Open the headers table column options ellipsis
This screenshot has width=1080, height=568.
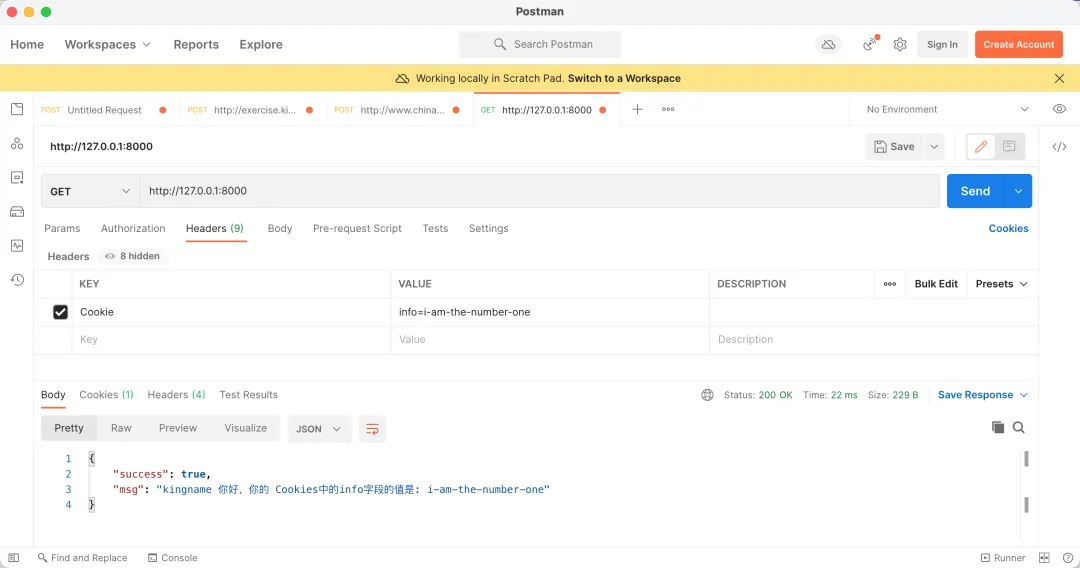890,284
